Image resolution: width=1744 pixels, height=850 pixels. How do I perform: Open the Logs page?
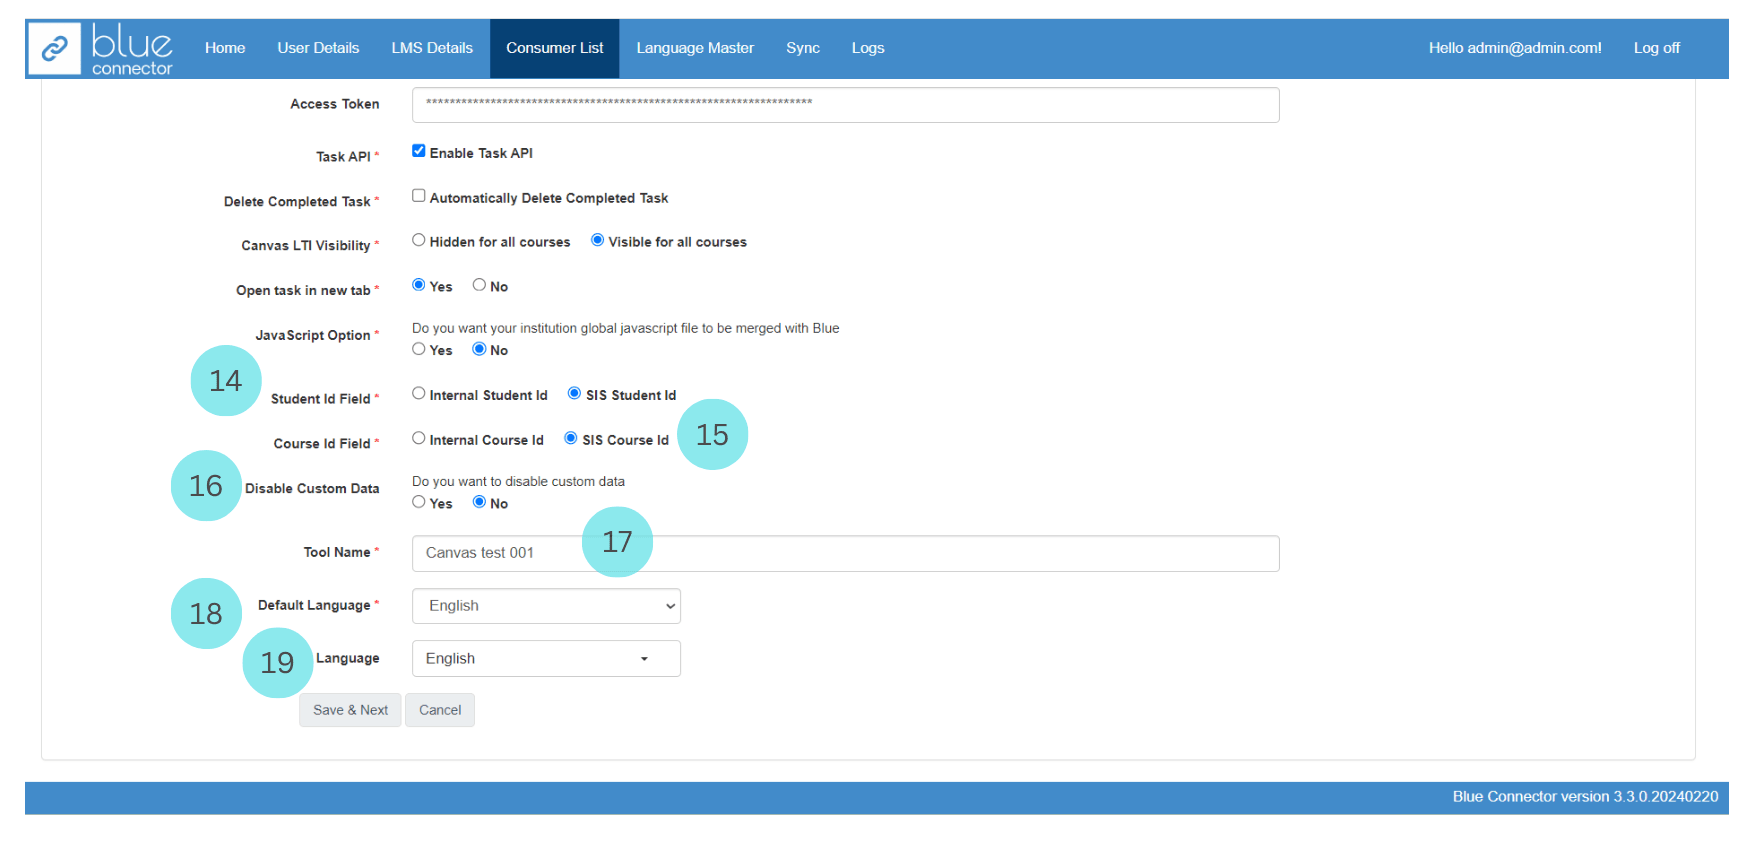coord(868,48)
